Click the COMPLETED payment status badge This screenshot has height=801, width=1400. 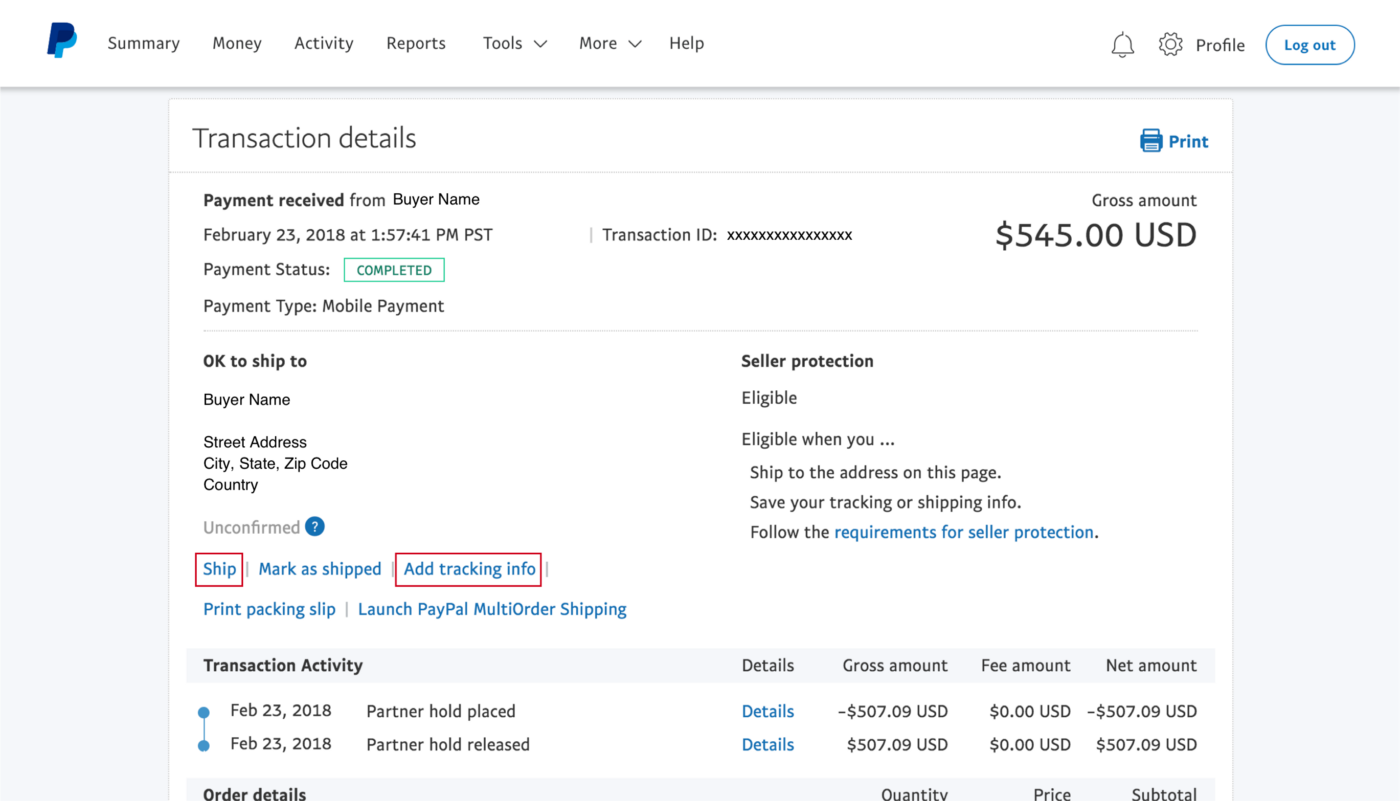pyautogui.click(x=393, y=269)
